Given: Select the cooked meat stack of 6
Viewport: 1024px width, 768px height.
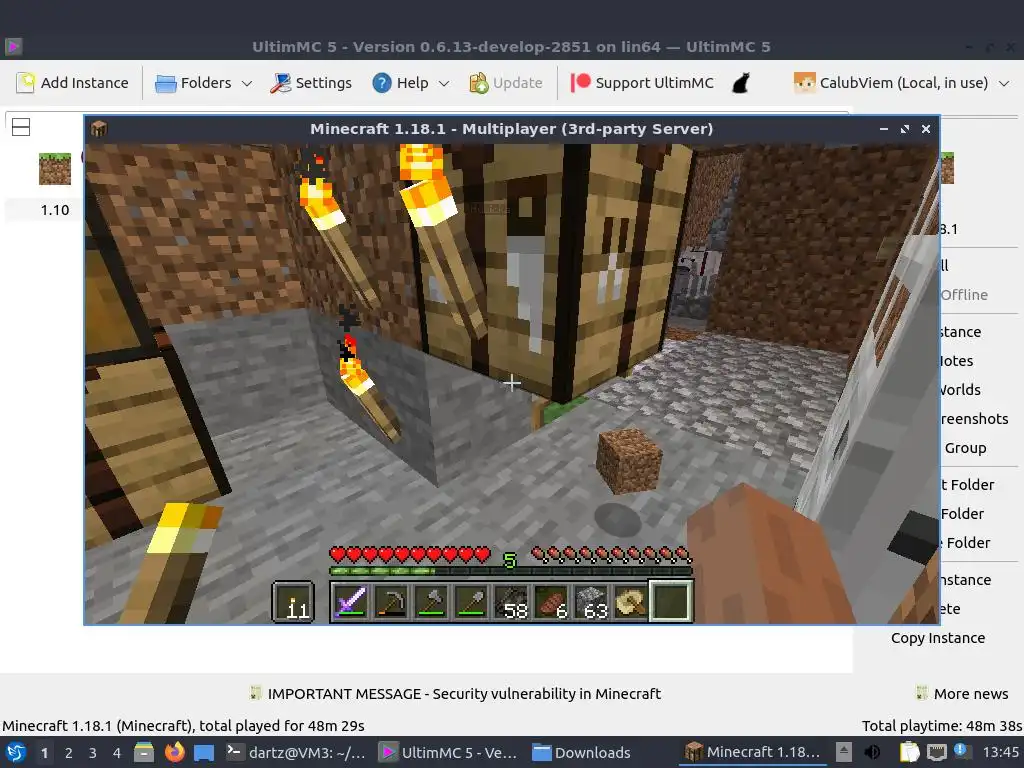Looking at the screenshot, I should click(551, 601).
